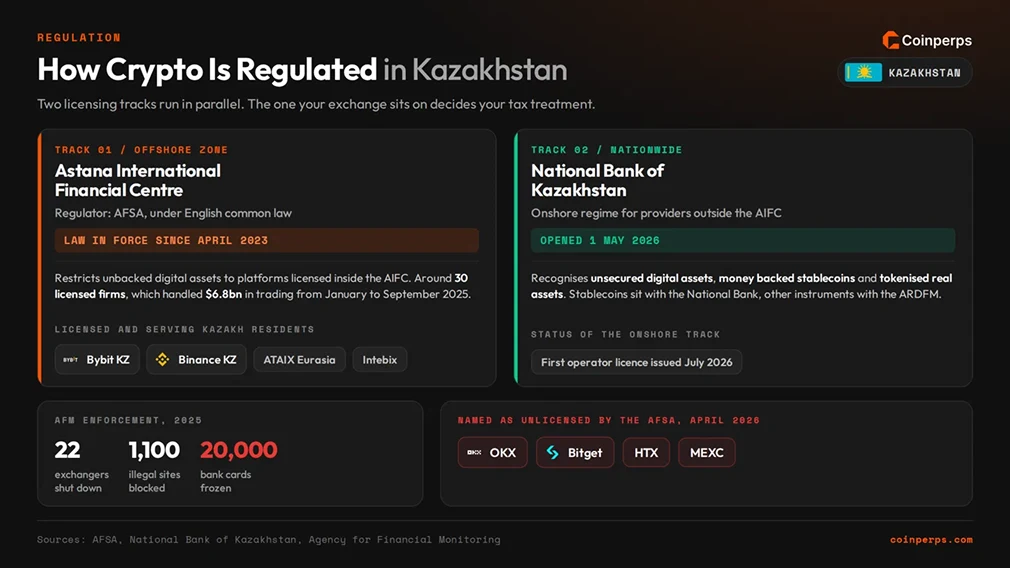The image size is (1010, 568).
Task: Click the REGULATION category label
Action: click(79, 37)
